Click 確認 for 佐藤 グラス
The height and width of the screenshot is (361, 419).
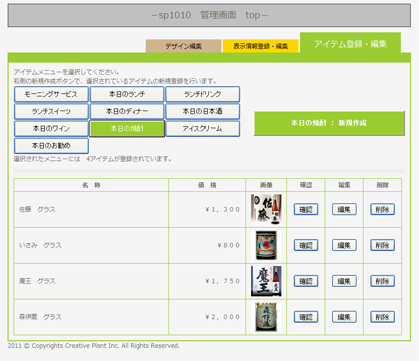[306, 210]
